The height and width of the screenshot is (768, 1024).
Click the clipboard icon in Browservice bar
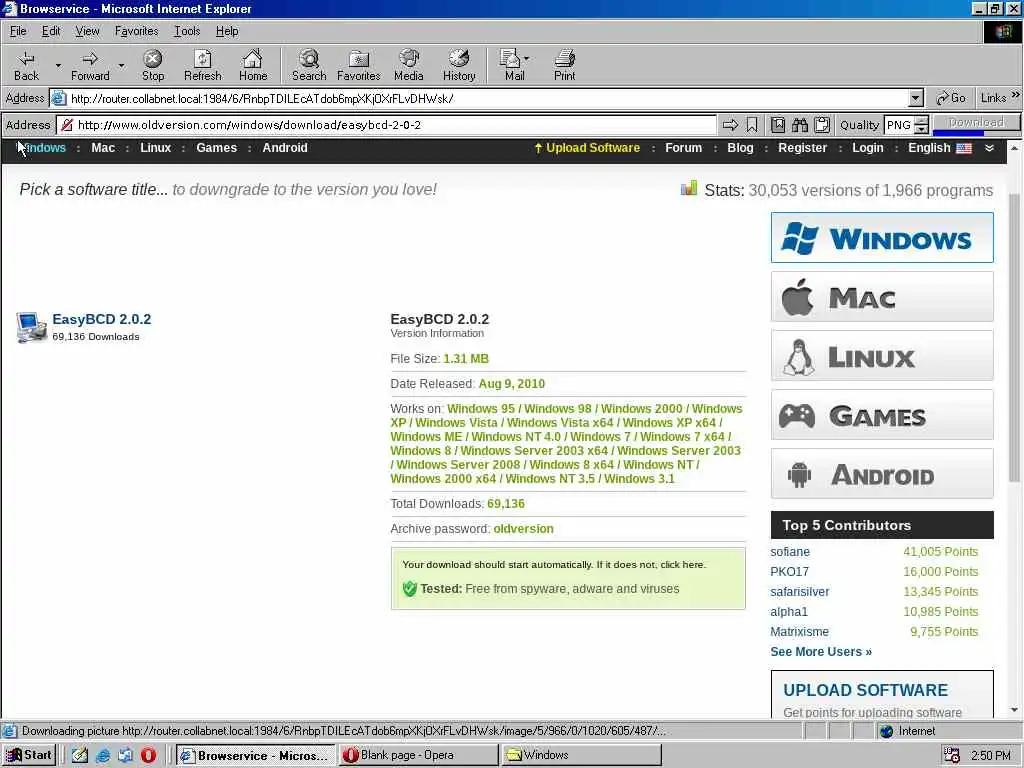pyautogui.click(x=822, y=125)
